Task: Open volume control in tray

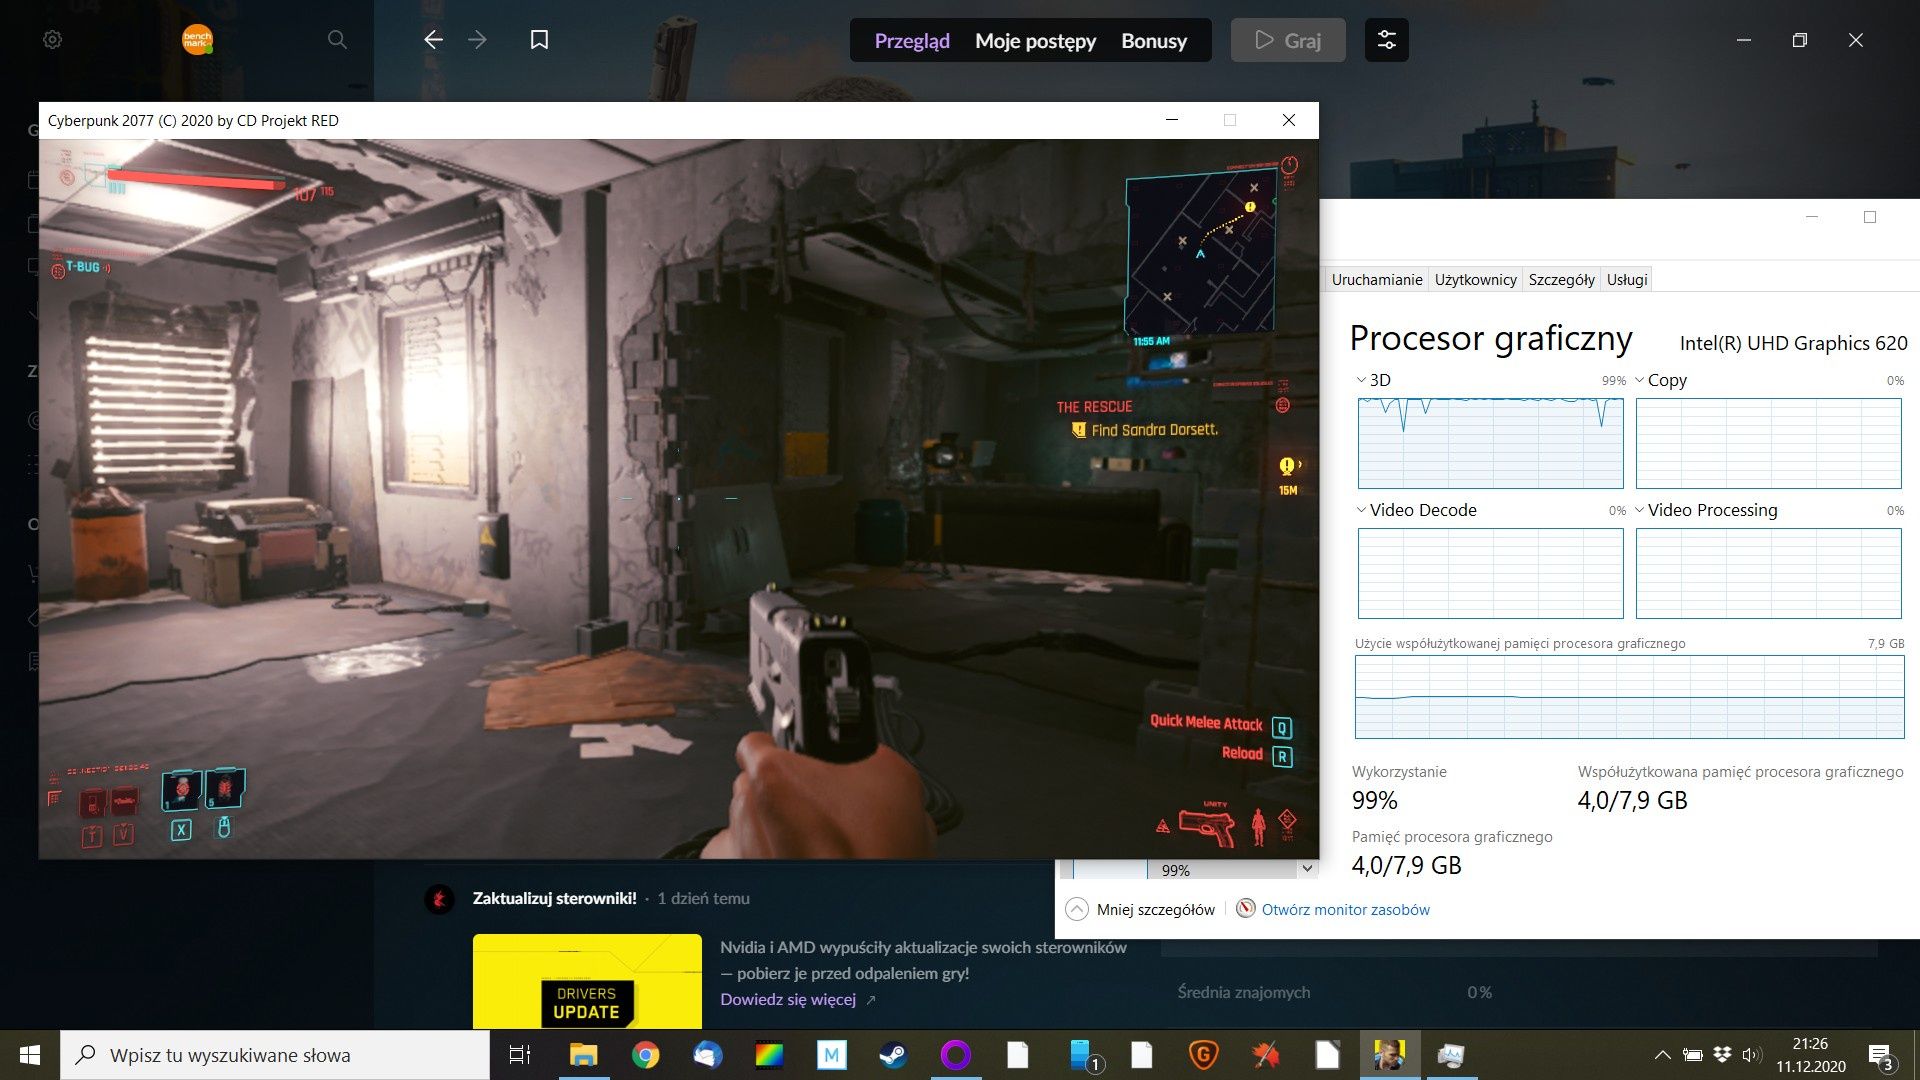Action: pos(1752,1054)
